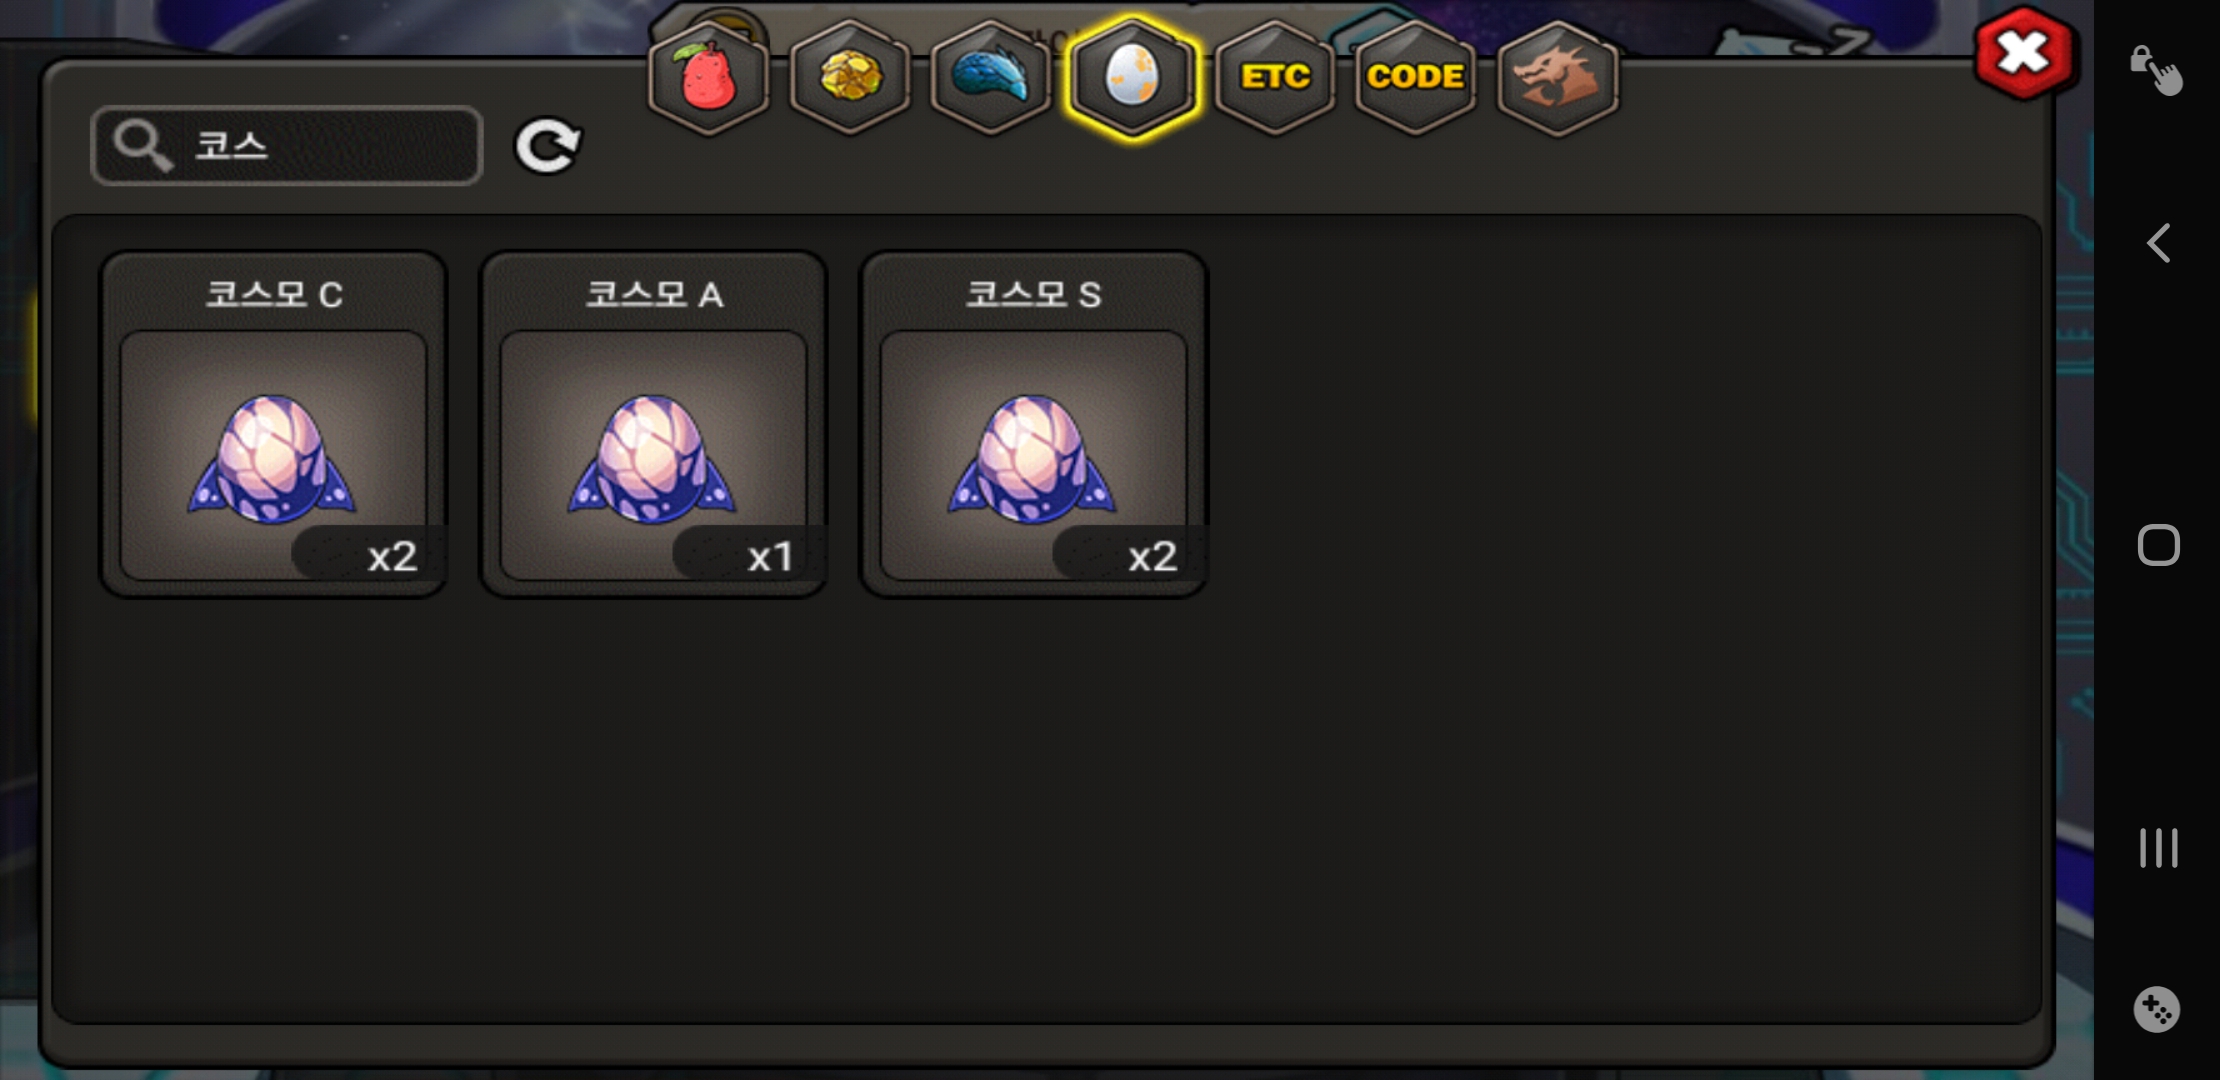This screenshot has height=1080, width=2220.
Task: Click the magnifying glass search icon
Action: (142, 146)
